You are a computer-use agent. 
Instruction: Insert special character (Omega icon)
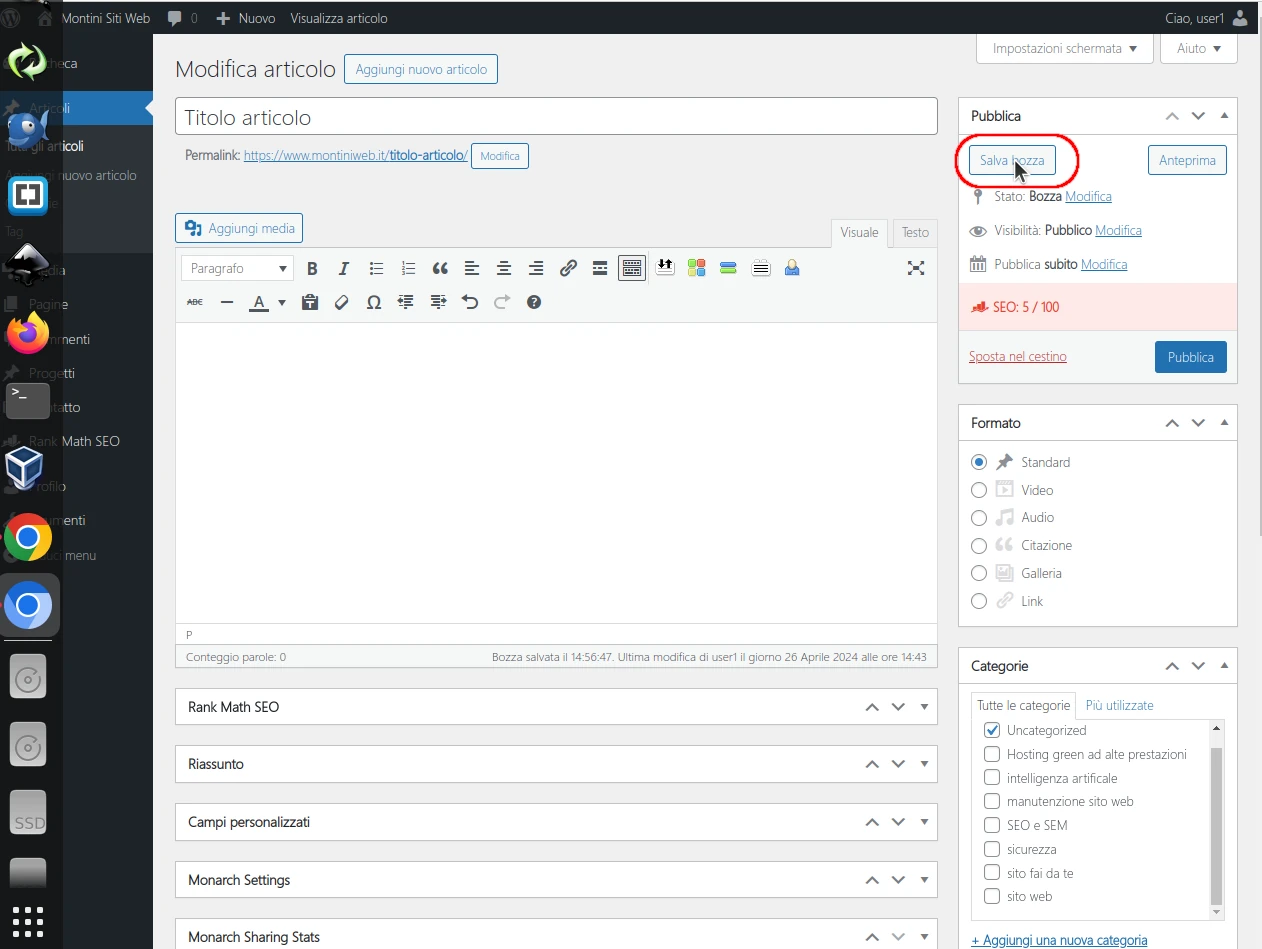[x=374, y=302]
